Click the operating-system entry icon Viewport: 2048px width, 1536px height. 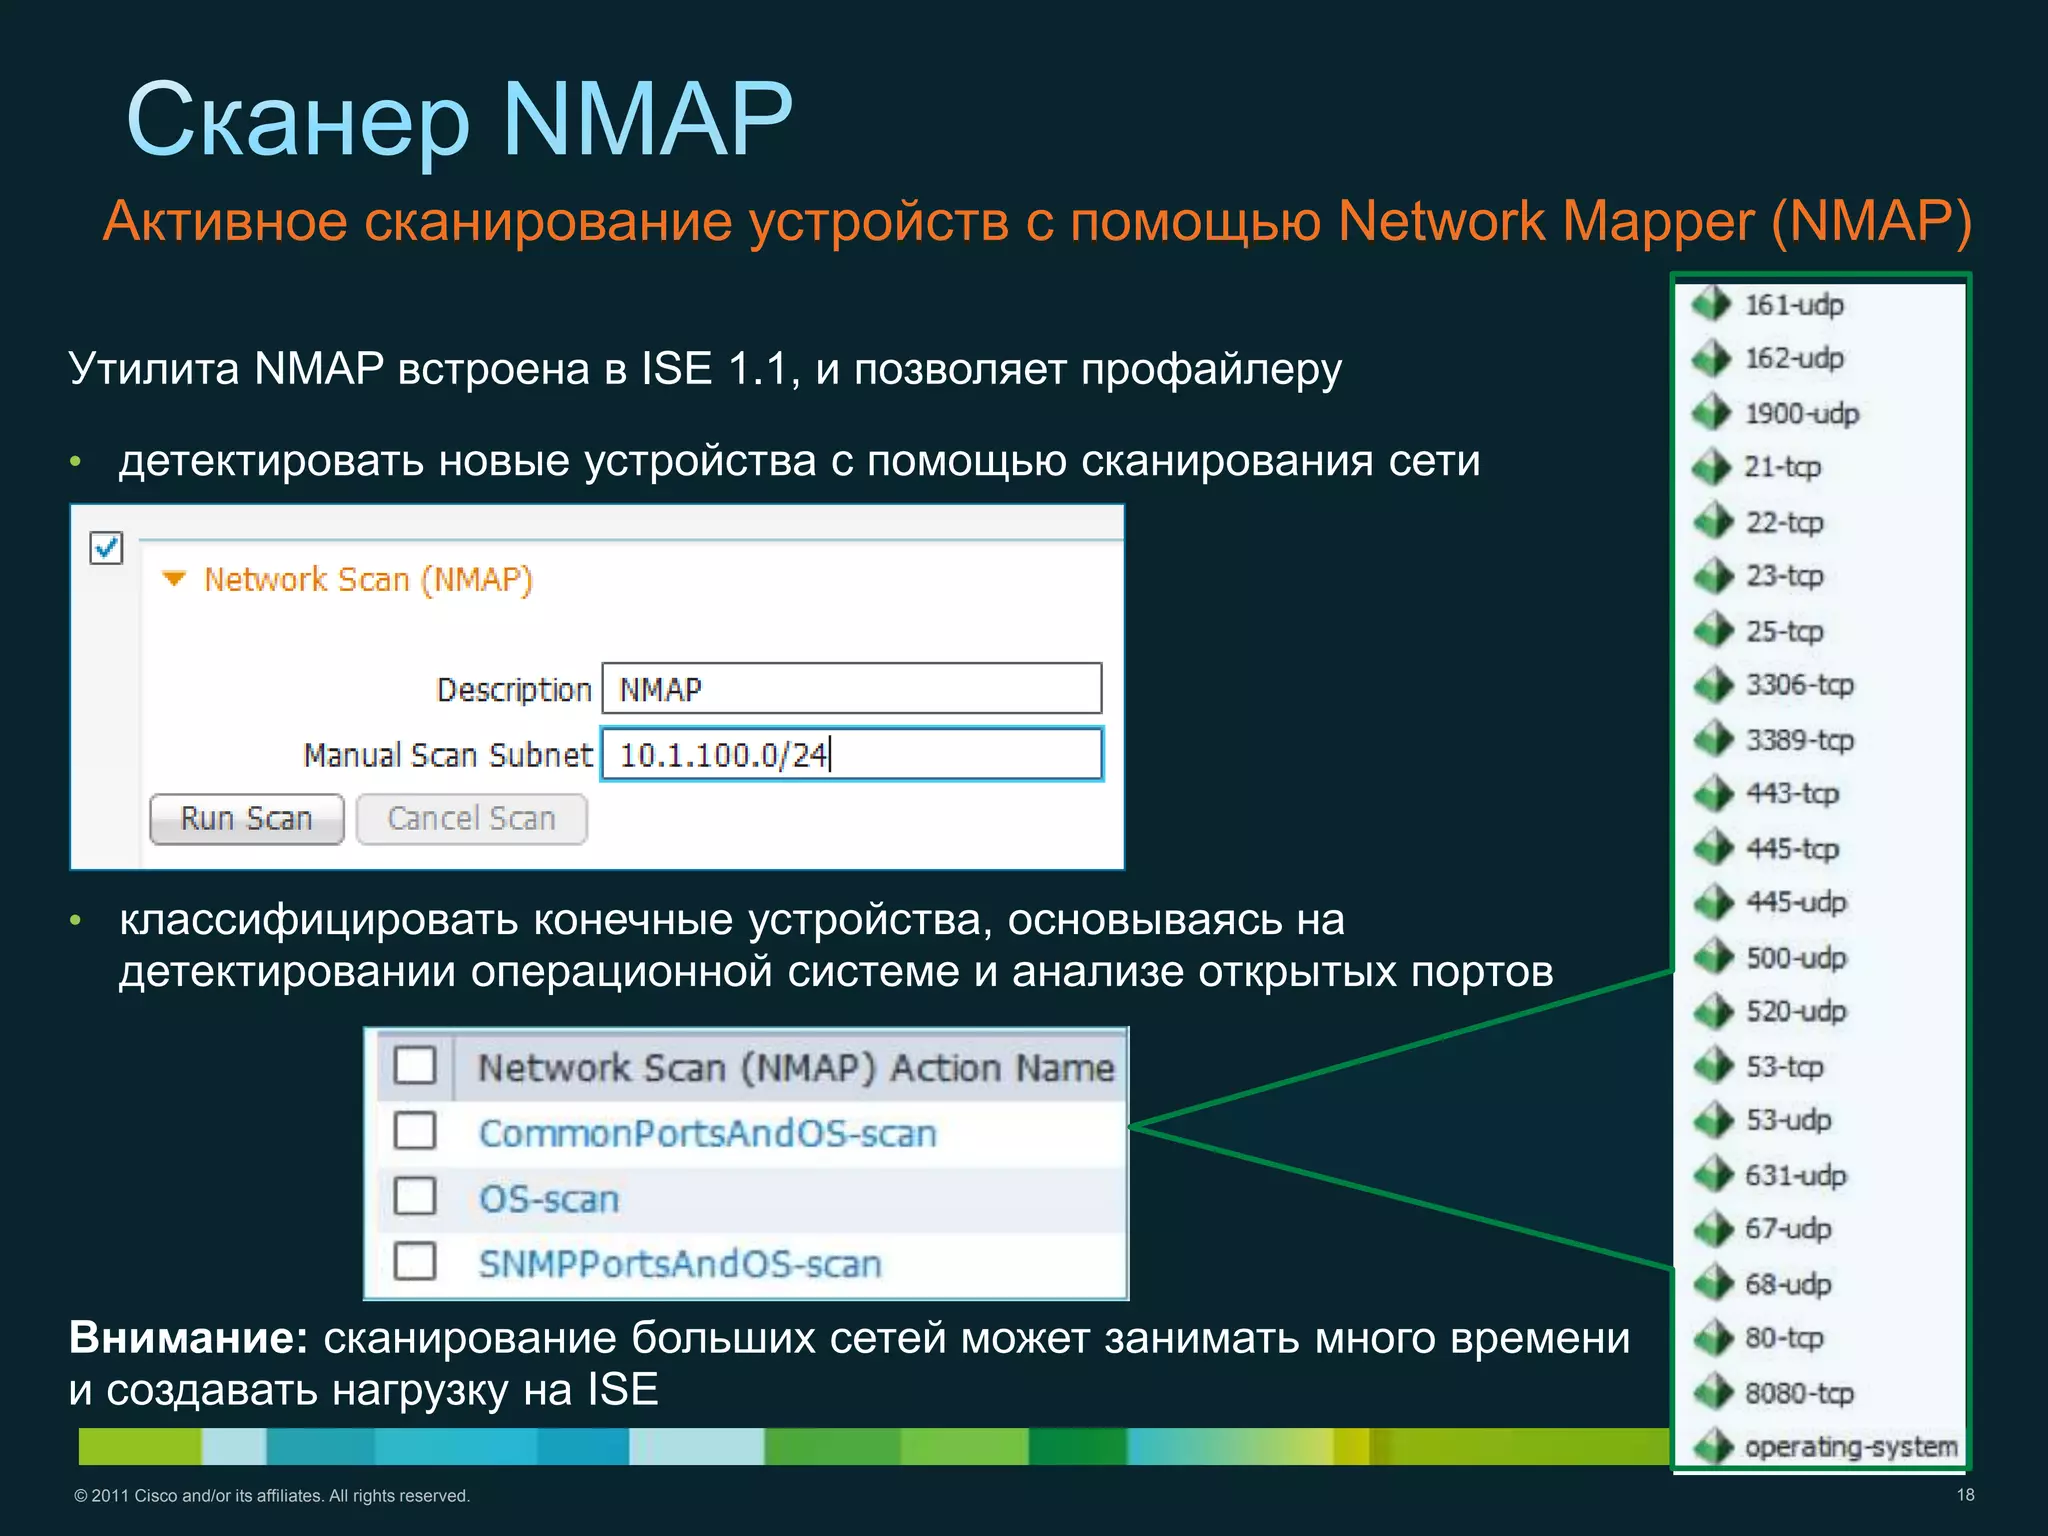coord(1714,1447)
